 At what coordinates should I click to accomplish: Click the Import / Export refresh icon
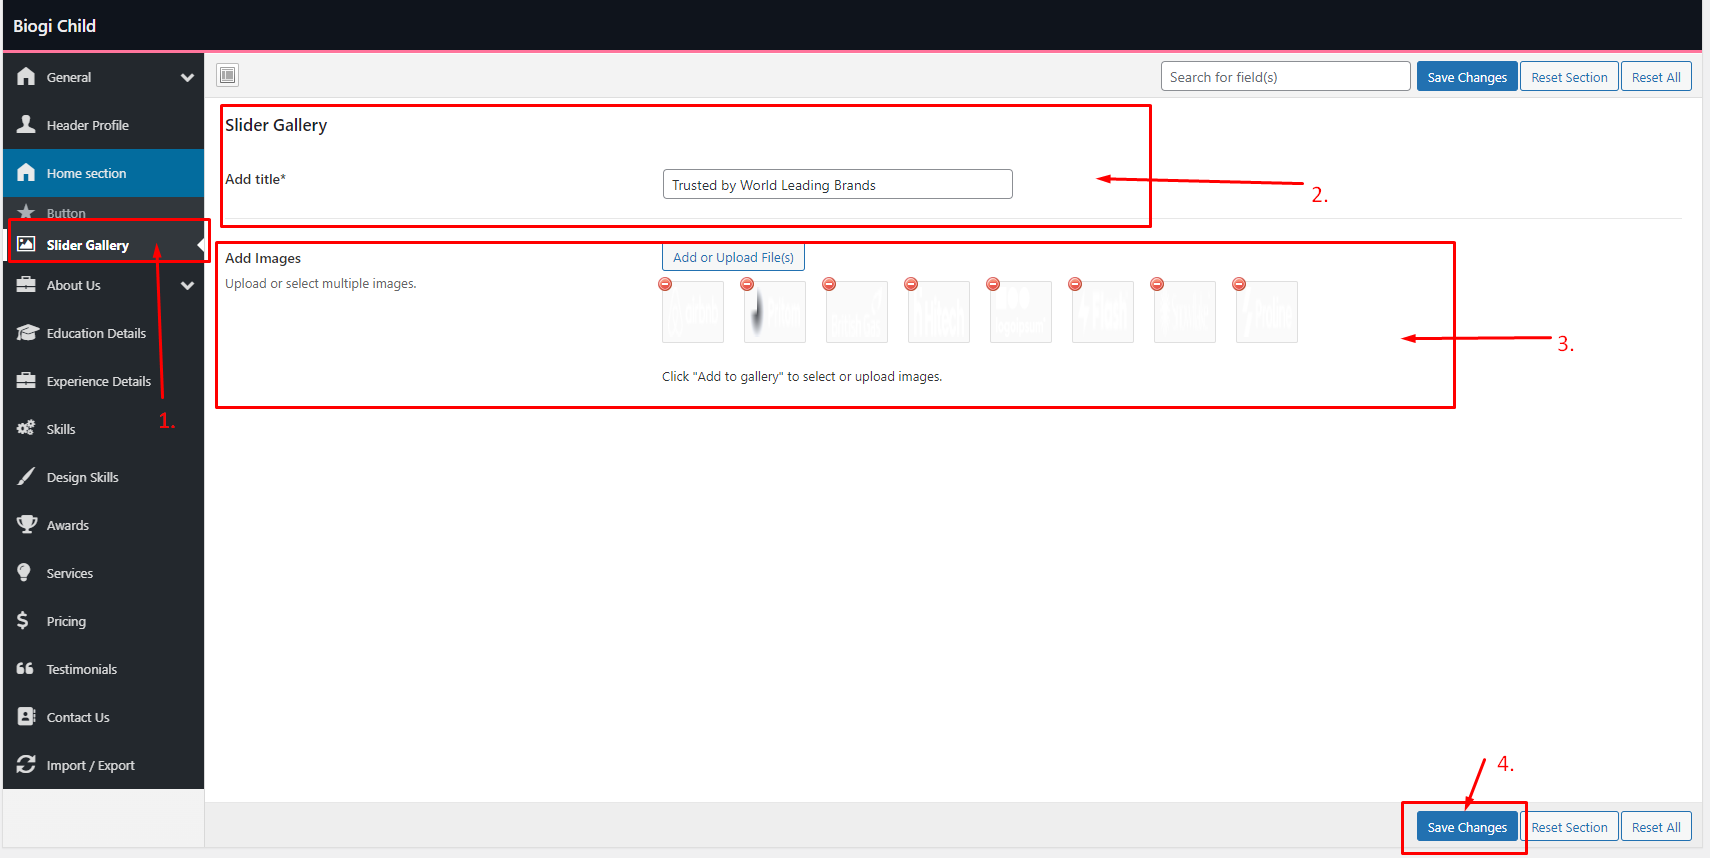point(26,765)
